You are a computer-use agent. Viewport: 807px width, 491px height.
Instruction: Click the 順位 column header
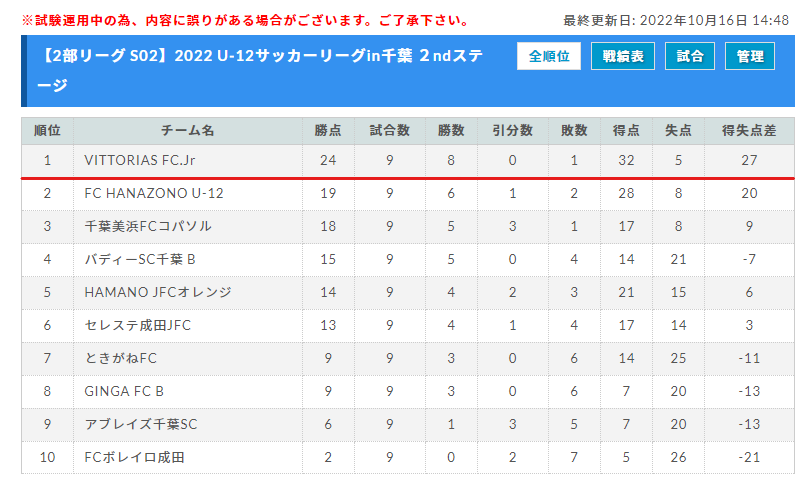coord(47,131)
